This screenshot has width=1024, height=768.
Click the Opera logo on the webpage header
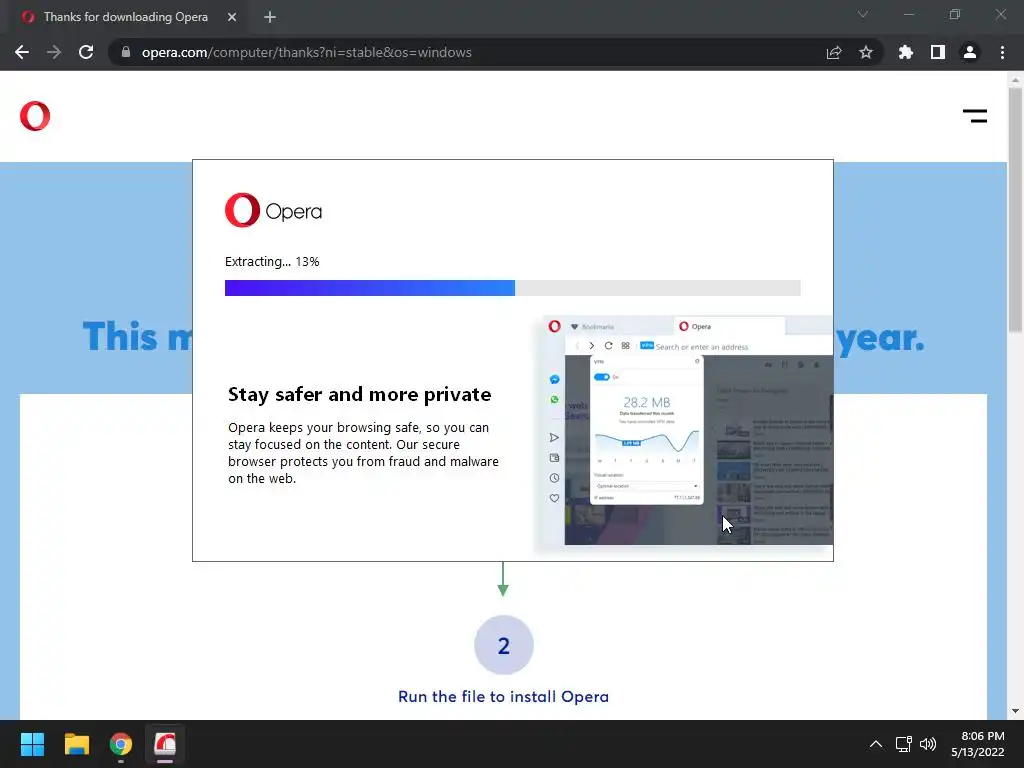click(x=35, y=116)
